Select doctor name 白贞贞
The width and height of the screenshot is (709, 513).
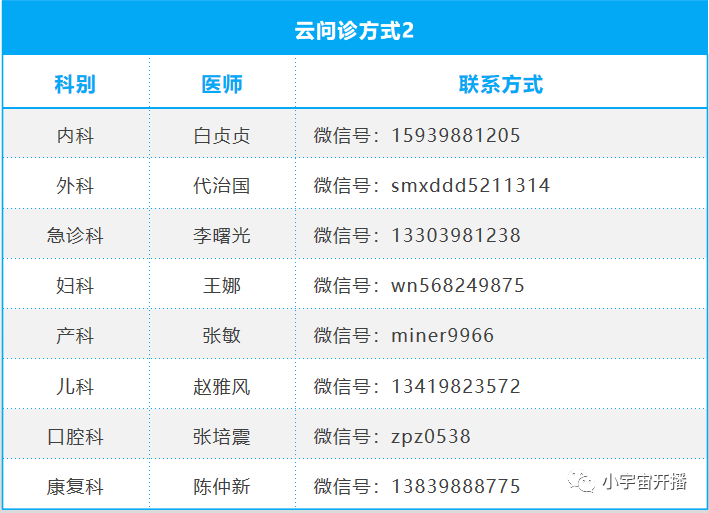pyautogui.click(x=222, y=136)
